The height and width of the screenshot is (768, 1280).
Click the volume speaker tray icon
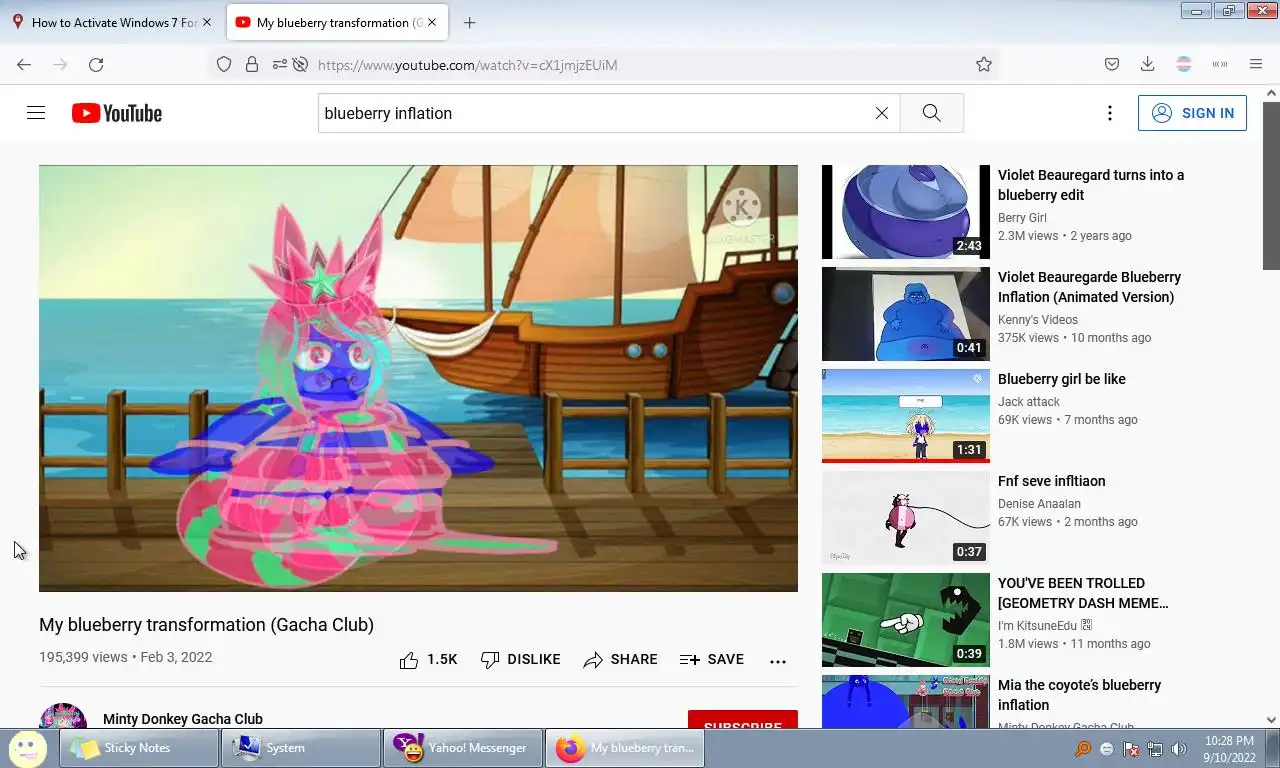1179,749
